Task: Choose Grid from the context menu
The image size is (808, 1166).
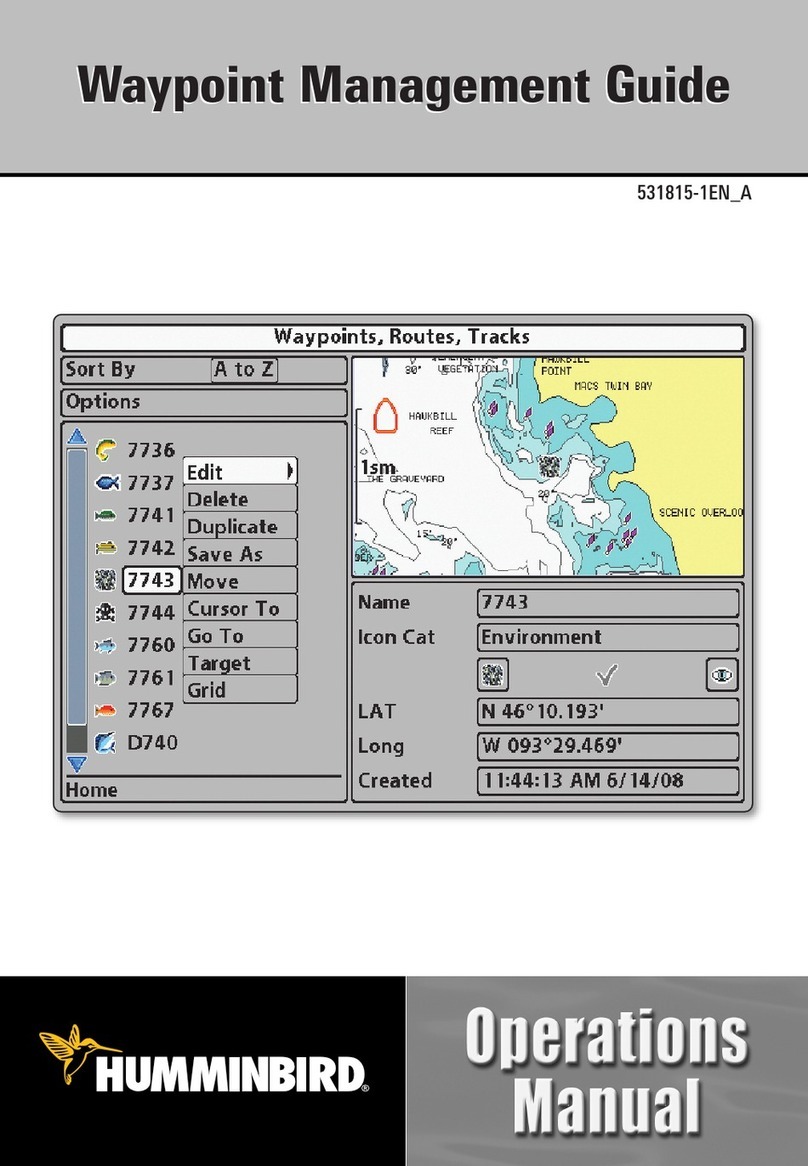Action: (x=240, y=690)
